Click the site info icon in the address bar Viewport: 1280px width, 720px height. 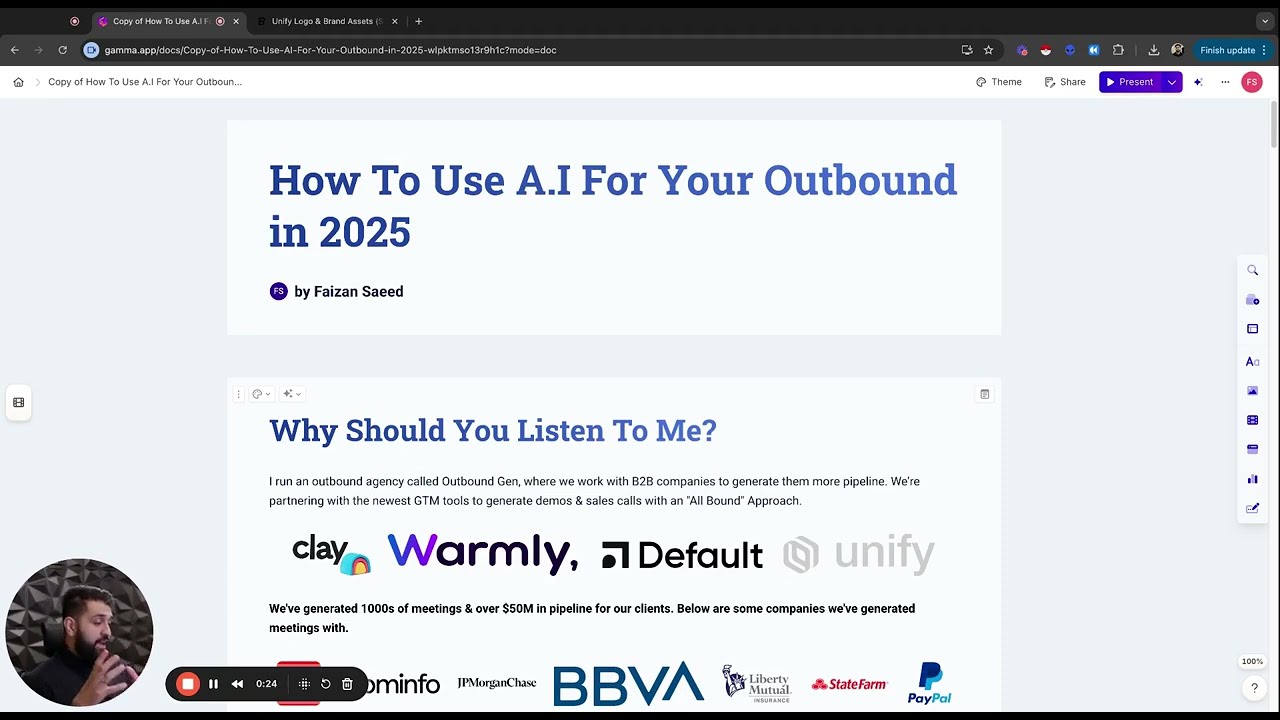(x=92, y=50)
